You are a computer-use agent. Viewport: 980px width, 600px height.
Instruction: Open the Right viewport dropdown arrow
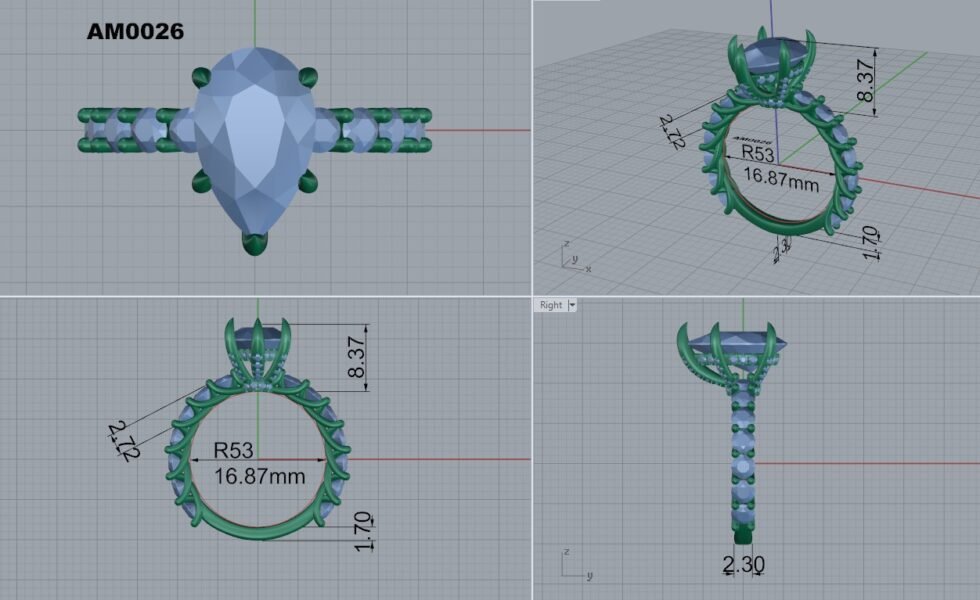572,305
